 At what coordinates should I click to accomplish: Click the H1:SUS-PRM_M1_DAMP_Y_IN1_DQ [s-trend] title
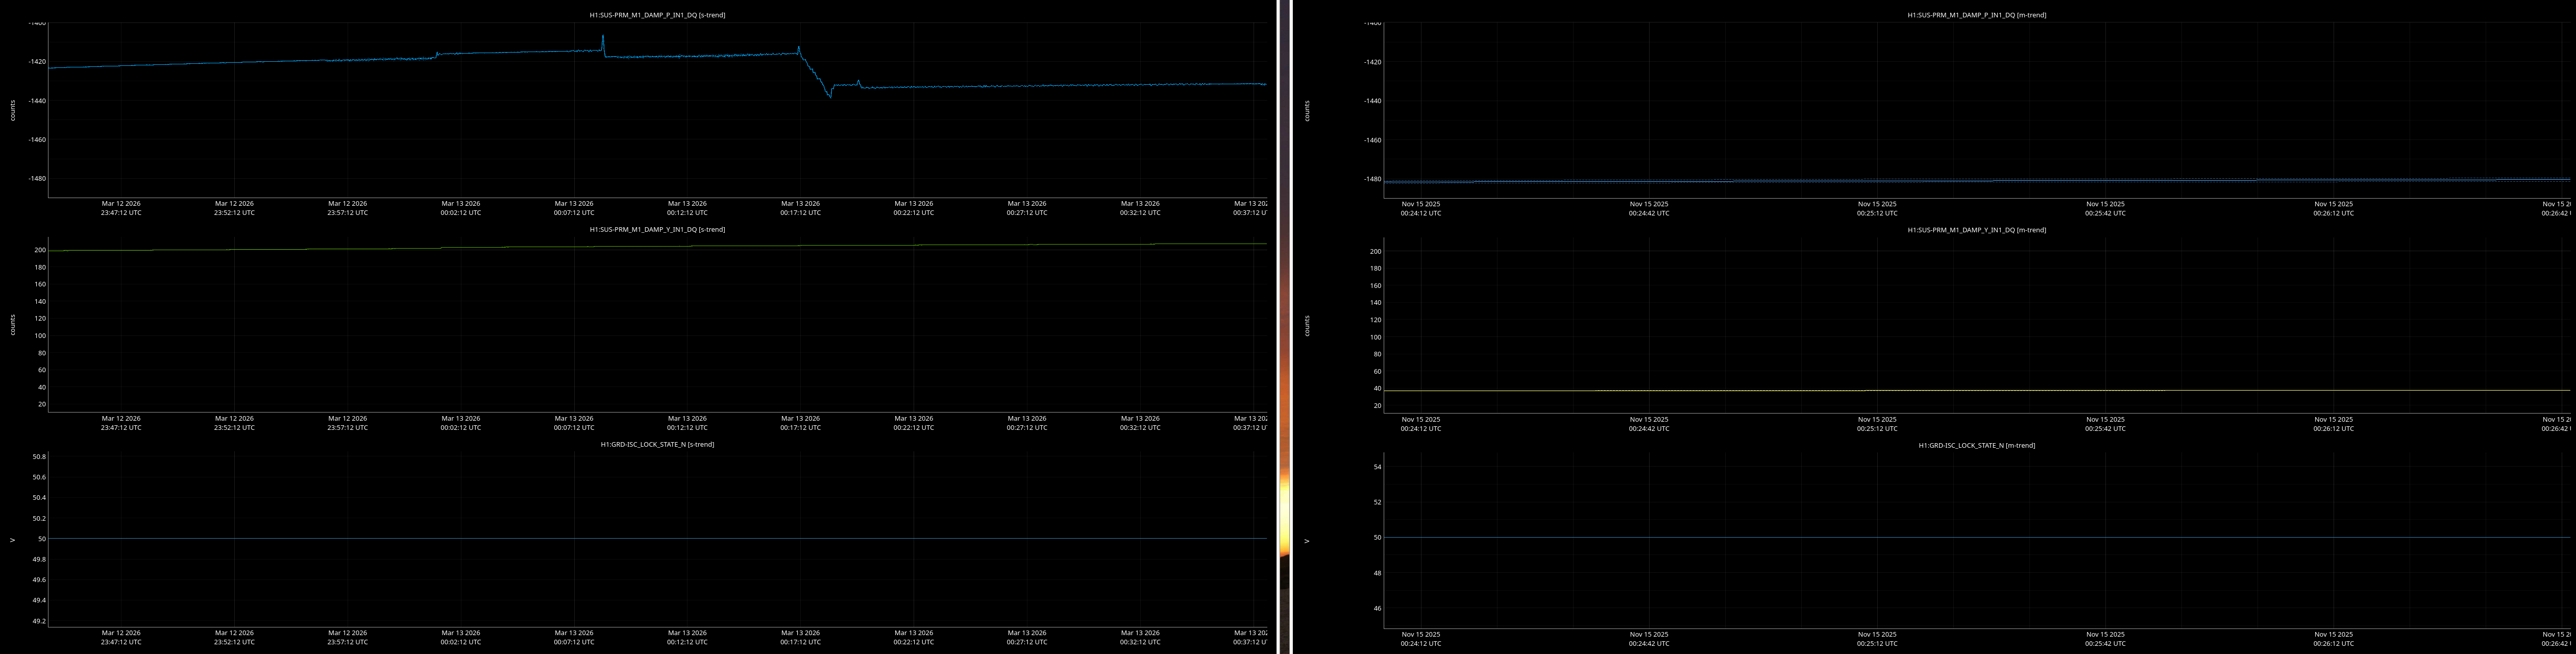[657, 229]
